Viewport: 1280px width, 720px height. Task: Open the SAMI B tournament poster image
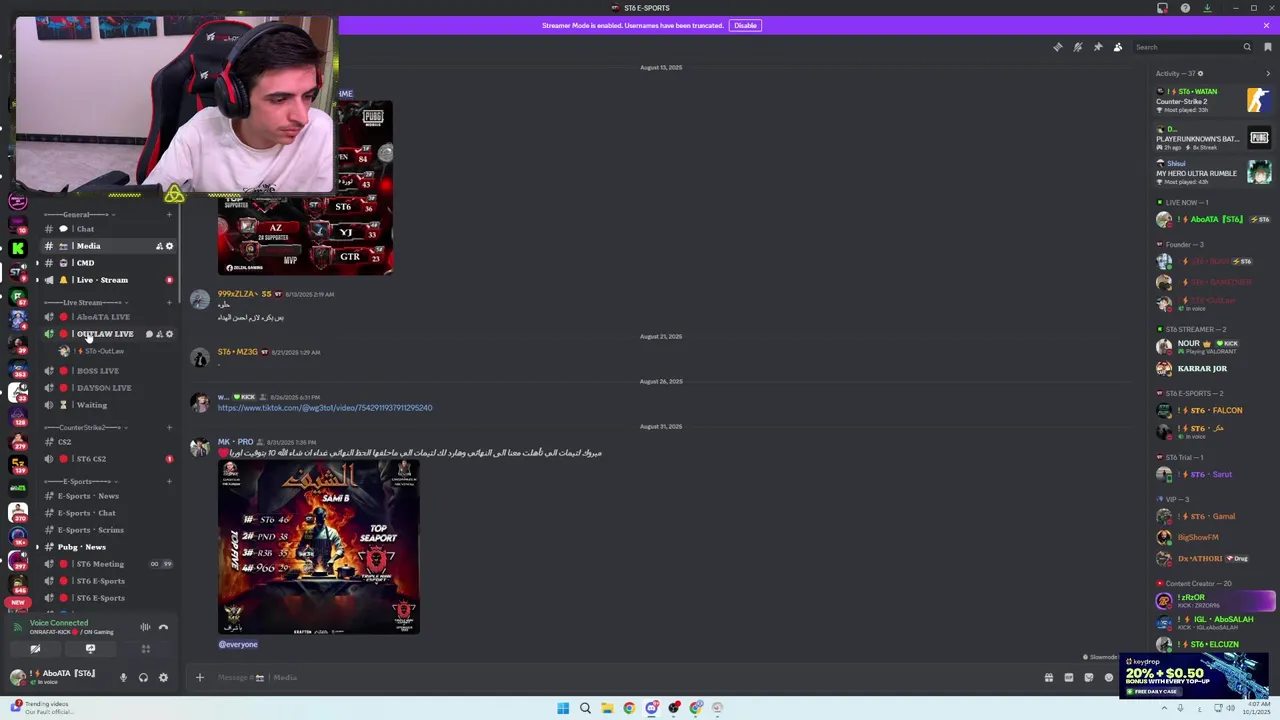(x=319, y=547)
